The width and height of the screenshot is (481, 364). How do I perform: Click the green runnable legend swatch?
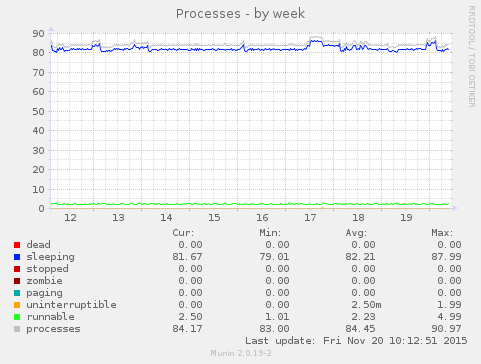coord(17,317)
